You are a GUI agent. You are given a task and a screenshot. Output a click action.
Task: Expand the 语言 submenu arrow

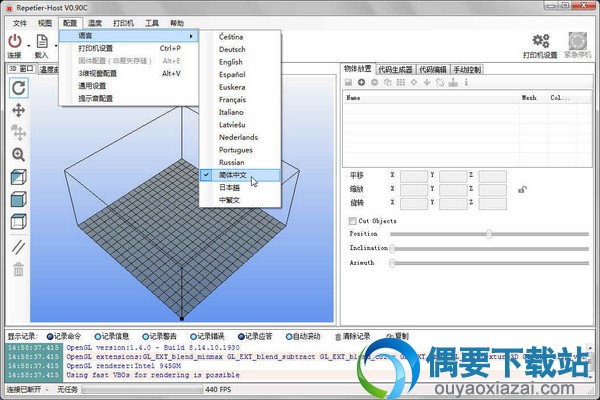tap(191, 36)
